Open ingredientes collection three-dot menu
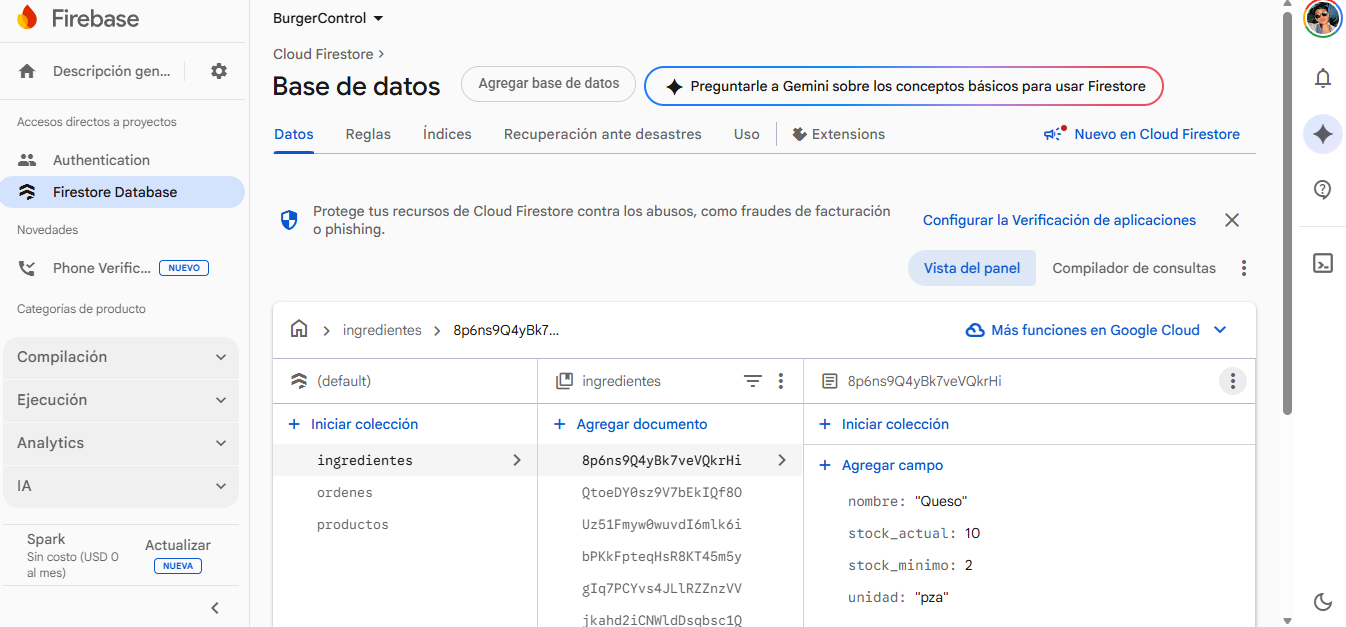Image resolution: width=1346 pixels, height=627 pixels. point(781,381)
